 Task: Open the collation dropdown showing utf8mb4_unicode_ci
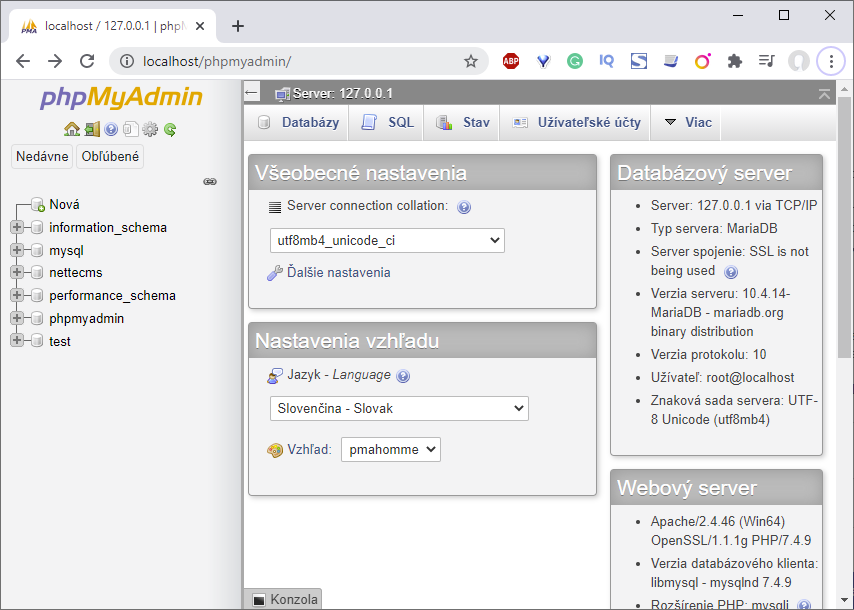pos(387,240)
